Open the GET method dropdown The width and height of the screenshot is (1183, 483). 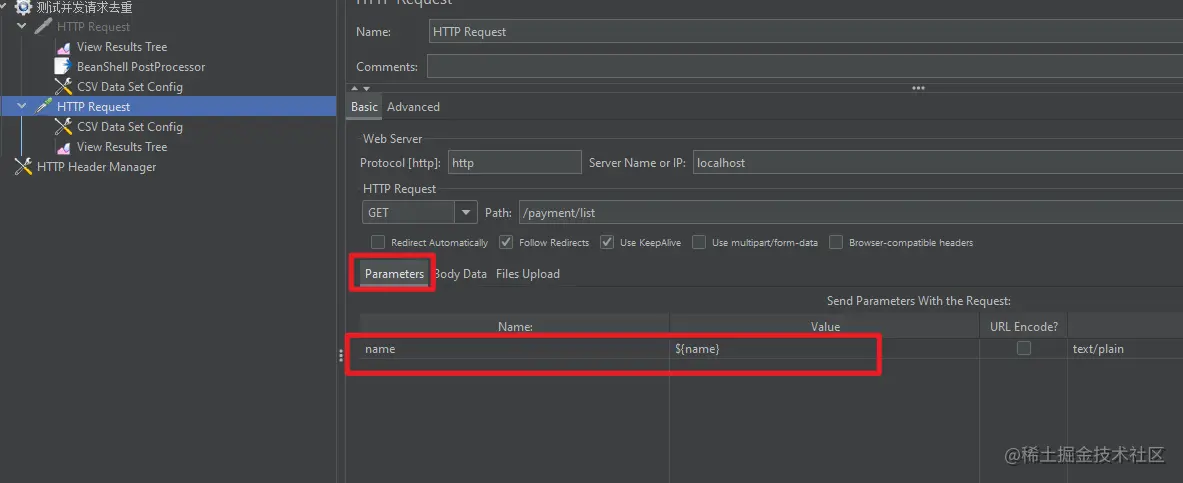[x=466, y=213]
